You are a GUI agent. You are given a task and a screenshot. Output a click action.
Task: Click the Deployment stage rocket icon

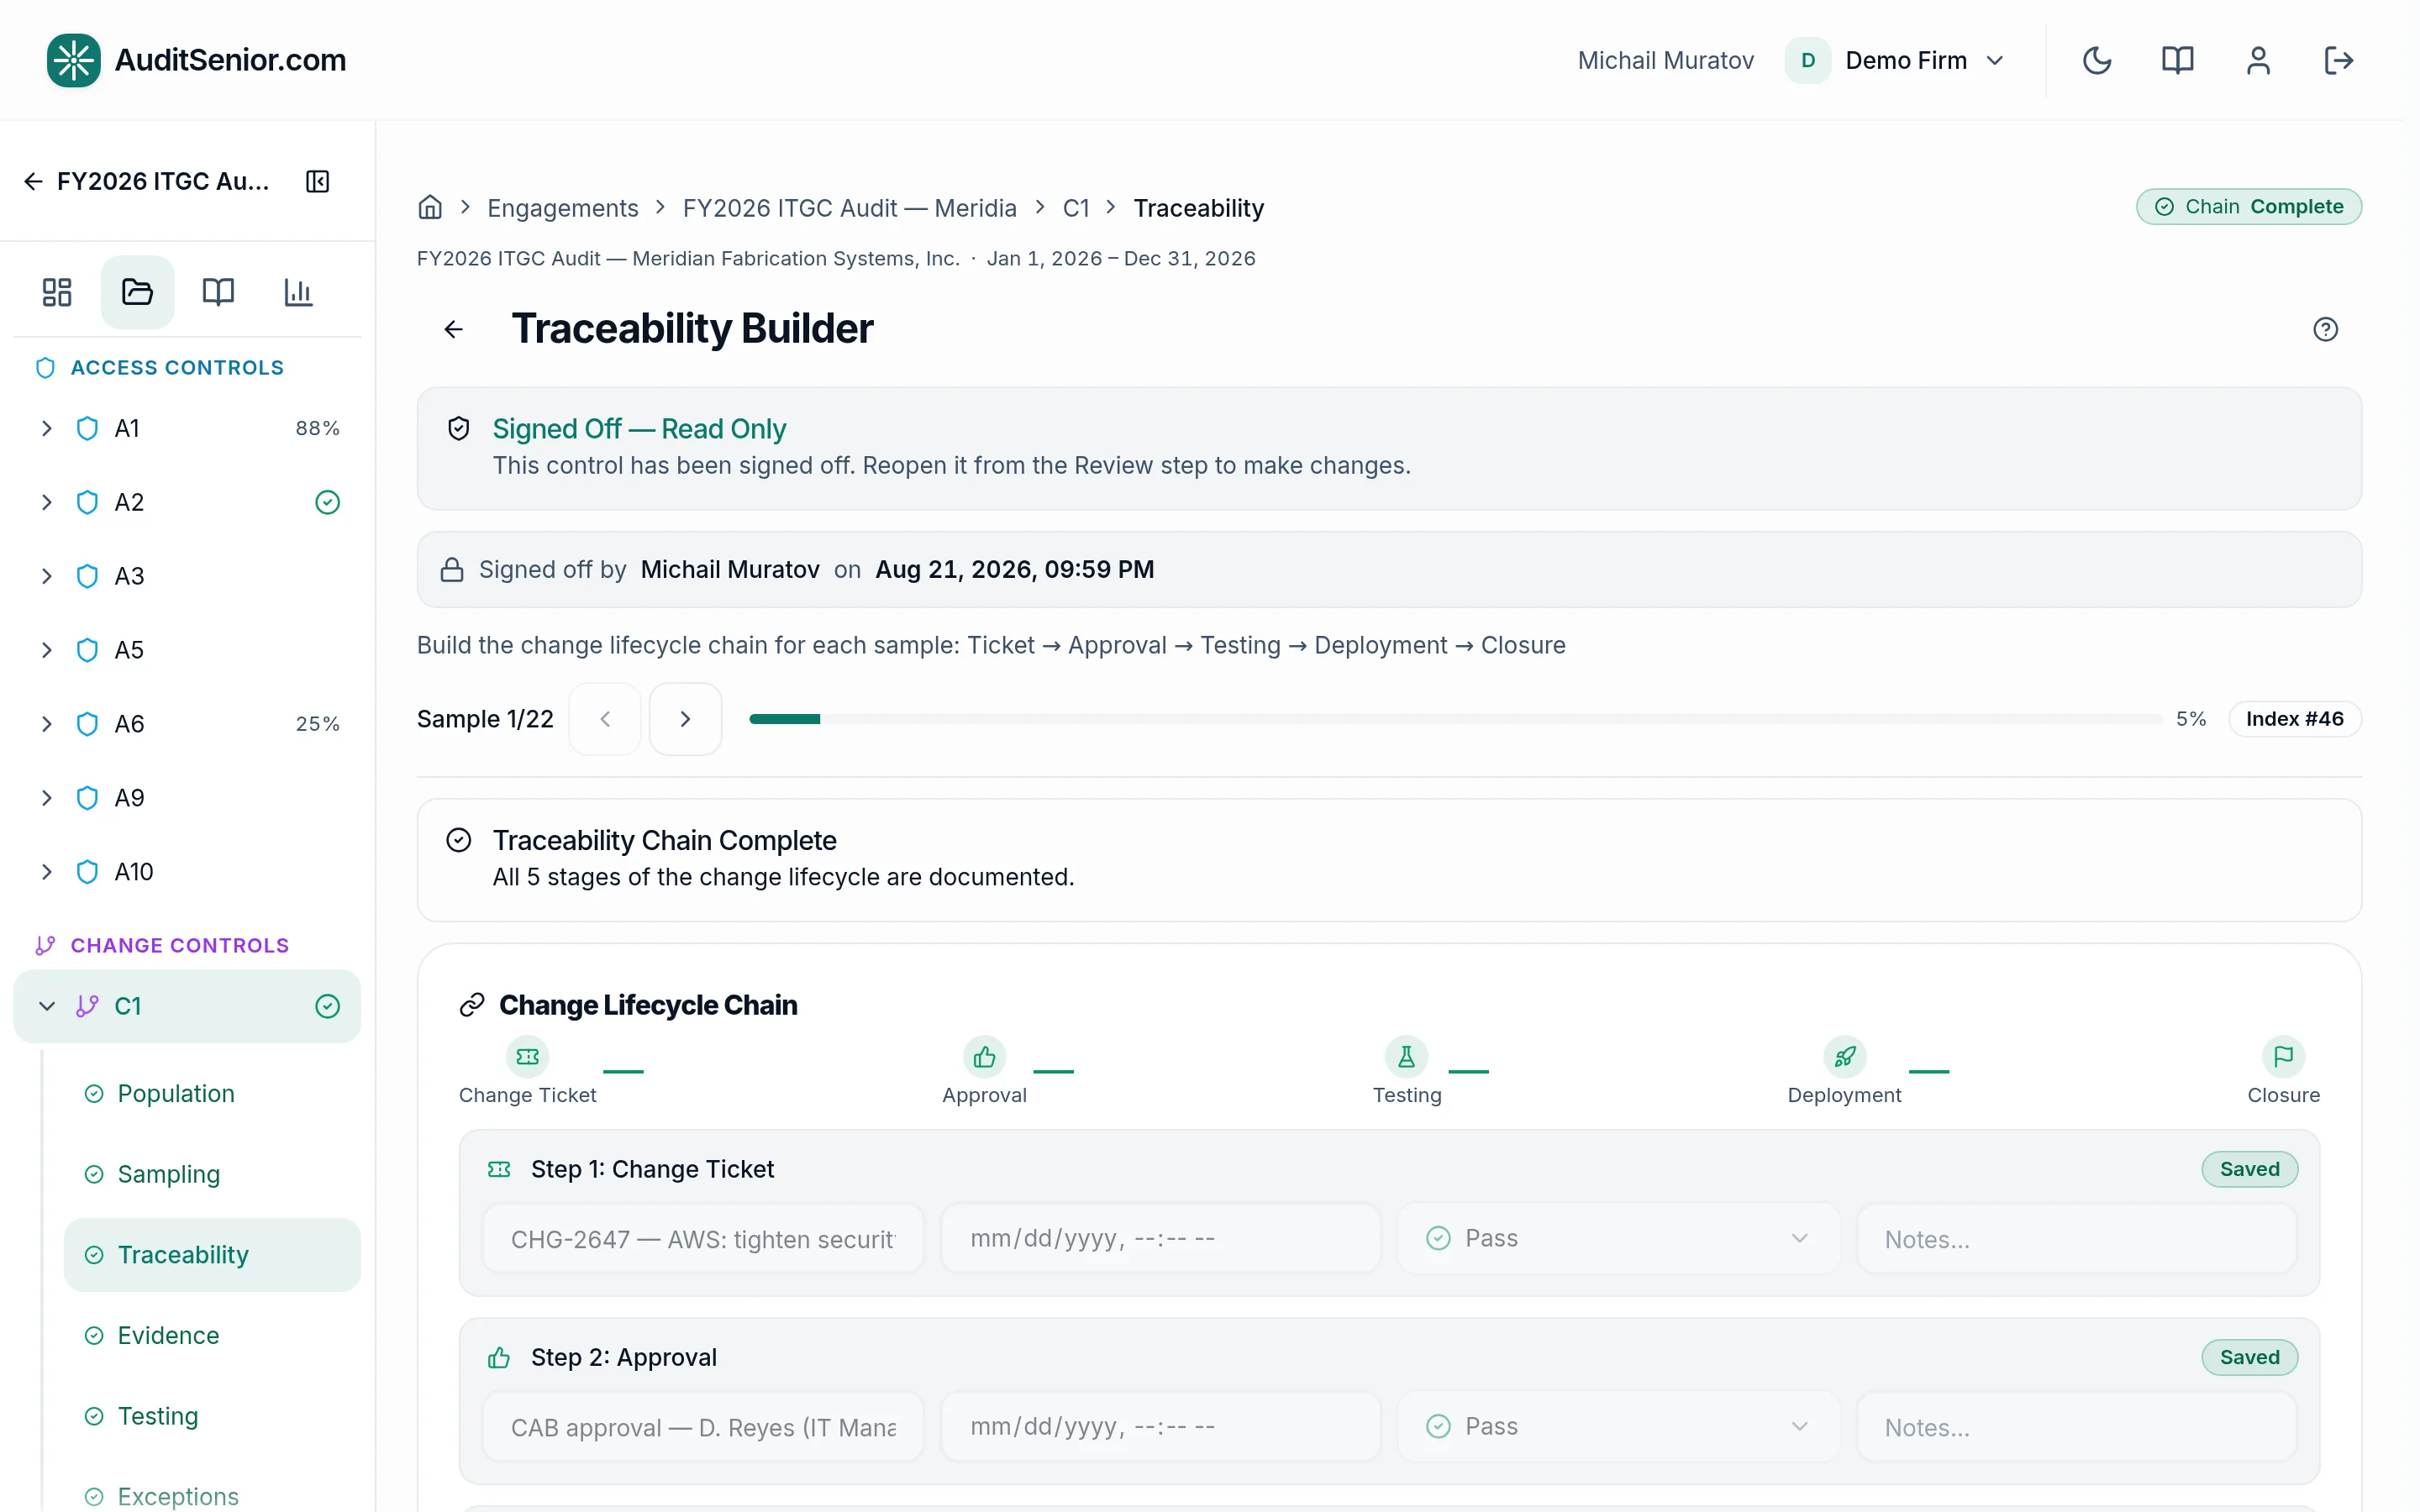pyautogui.click(x=1845, y=1057)
